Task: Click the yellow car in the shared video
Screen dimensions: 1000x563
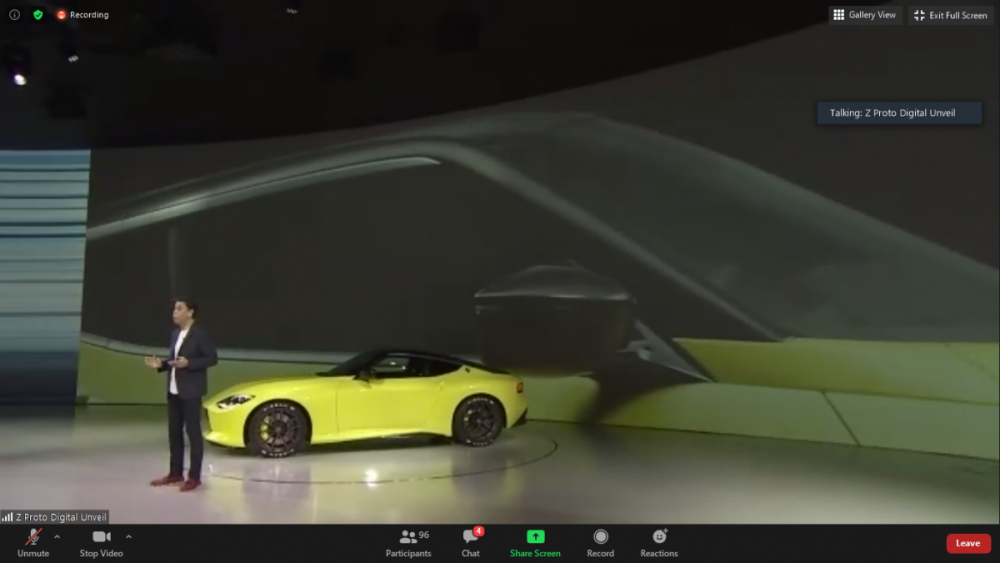Action: [365, 402]
